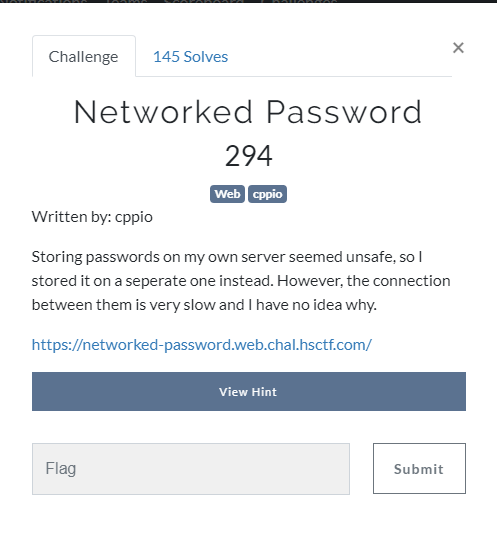Close the challenge dialog with the X
The image size is (497, 543).
click(x=458, y=47)
